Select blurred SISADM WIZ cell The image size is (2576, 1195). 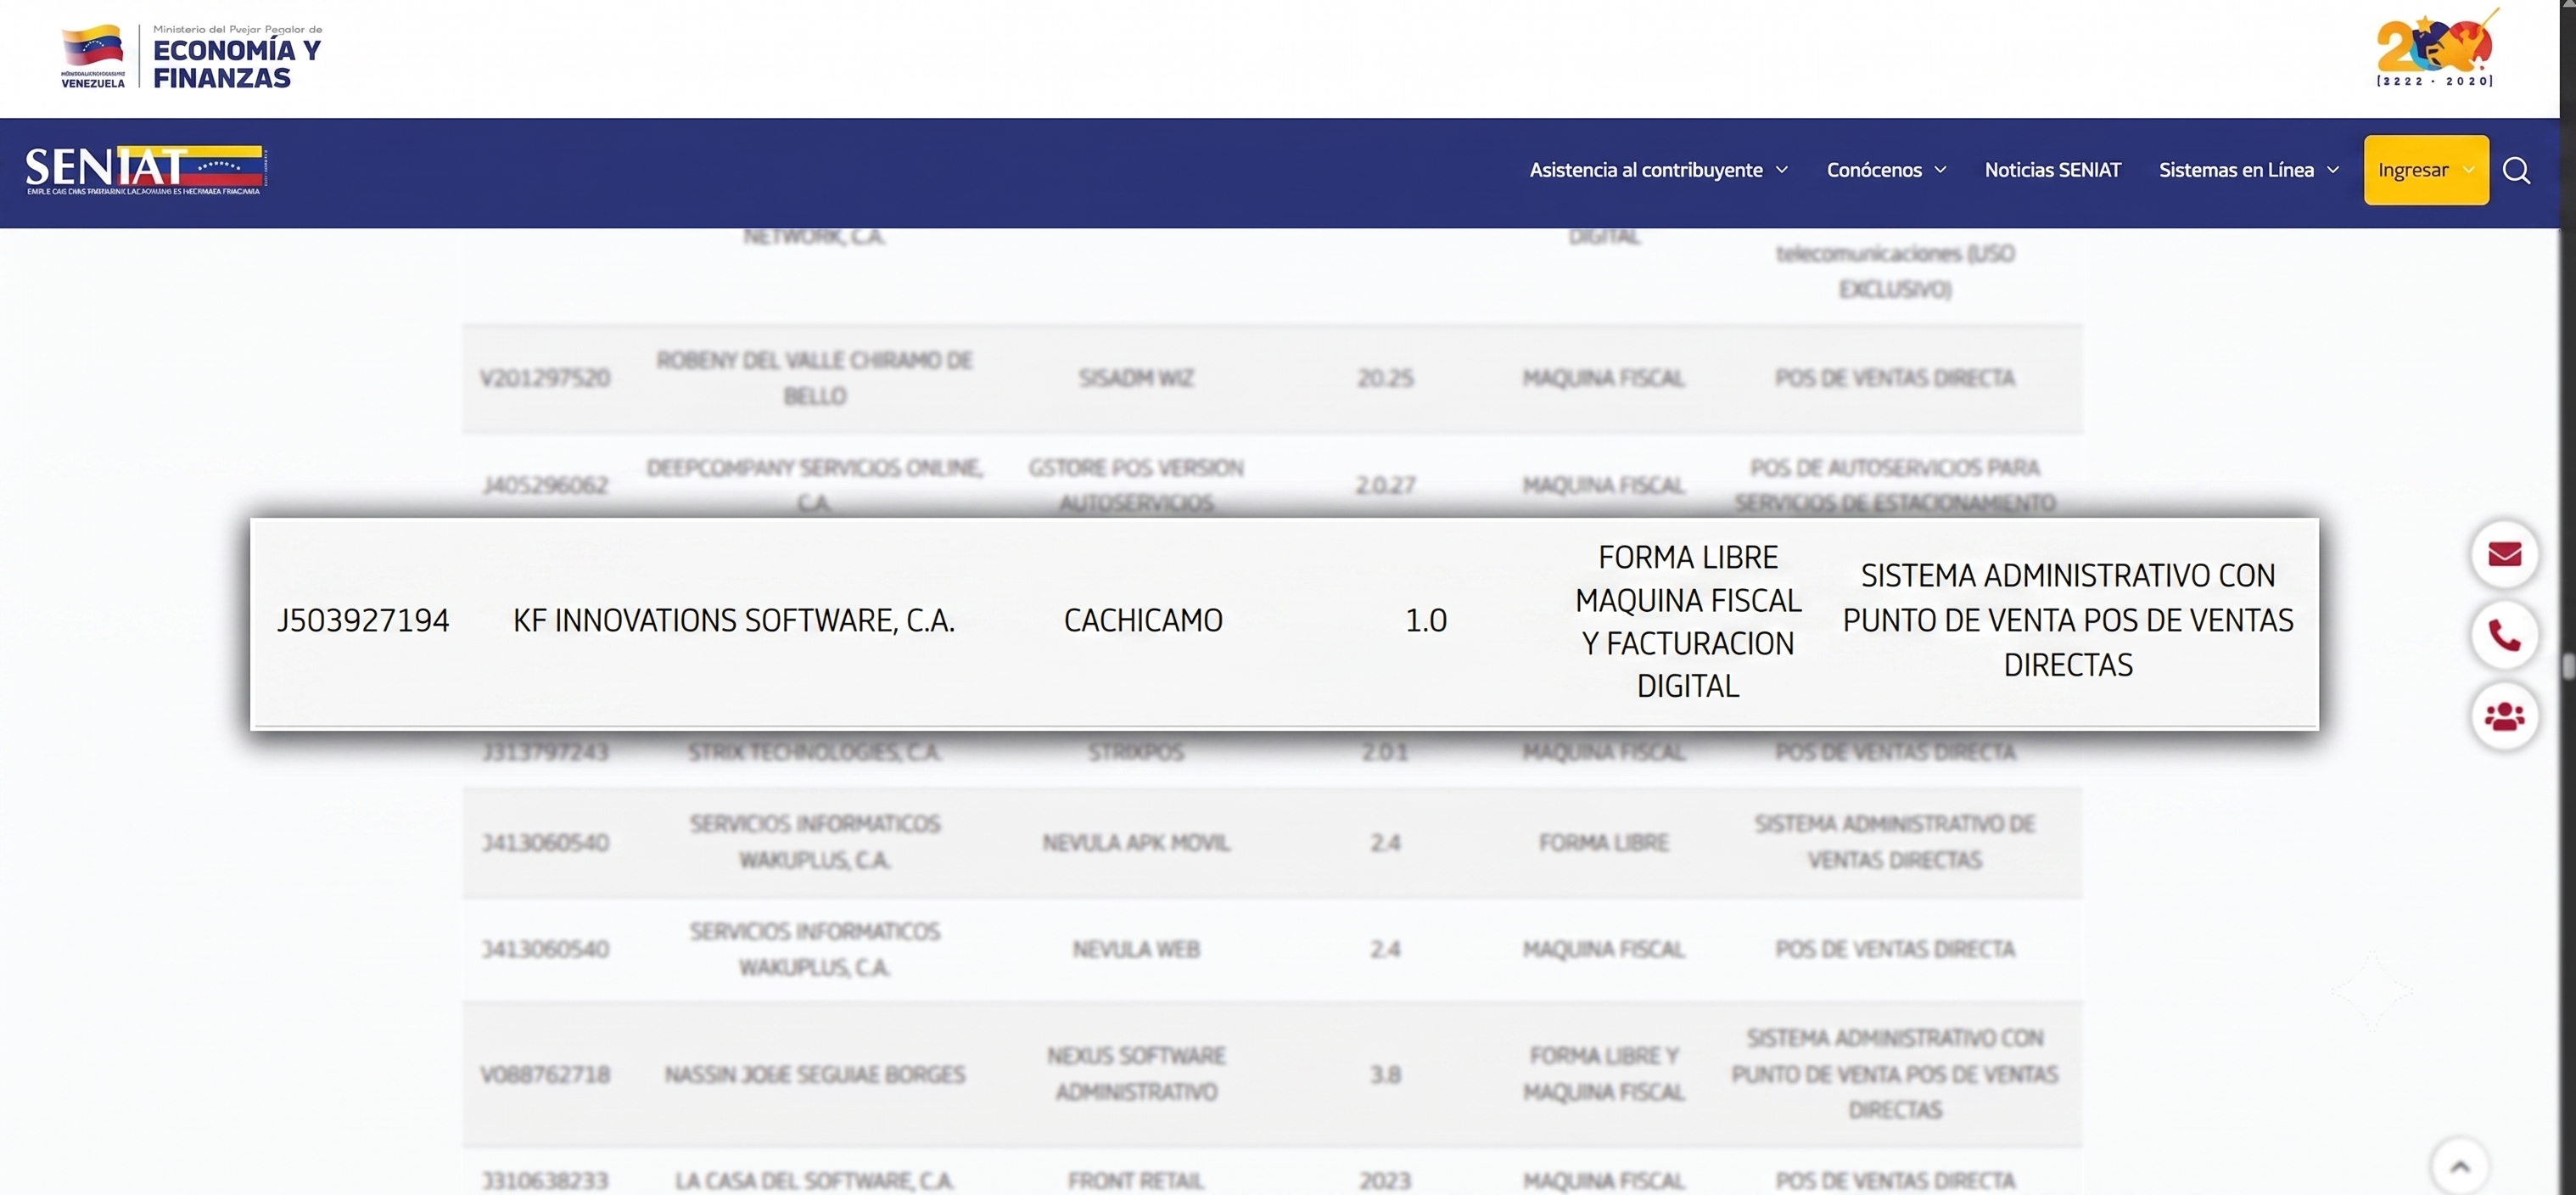(x=1136, y=378)
